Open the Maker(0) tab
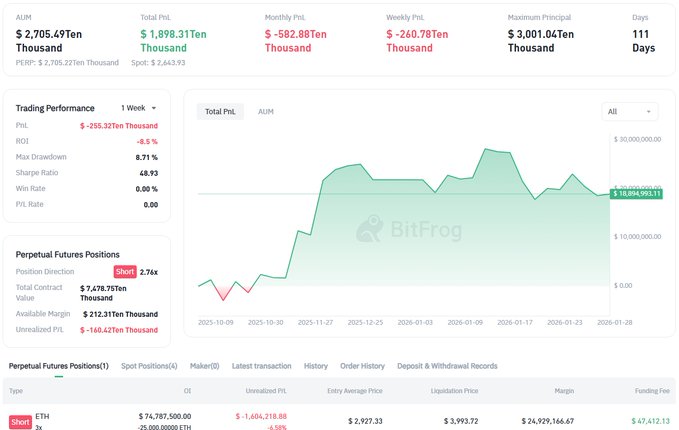Viewport: 679px width, 430px height. click(x=204, y=366)
